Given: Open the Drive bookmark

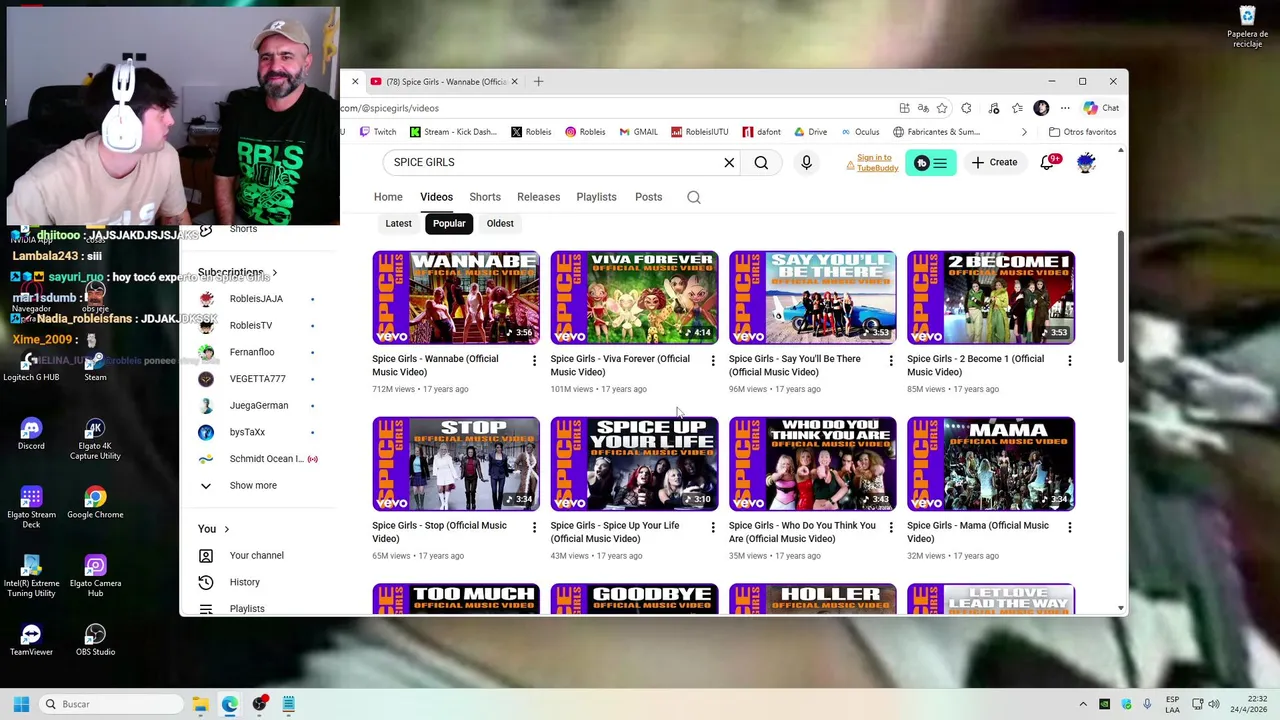Looking at the screenshot, I should [811, 132].
